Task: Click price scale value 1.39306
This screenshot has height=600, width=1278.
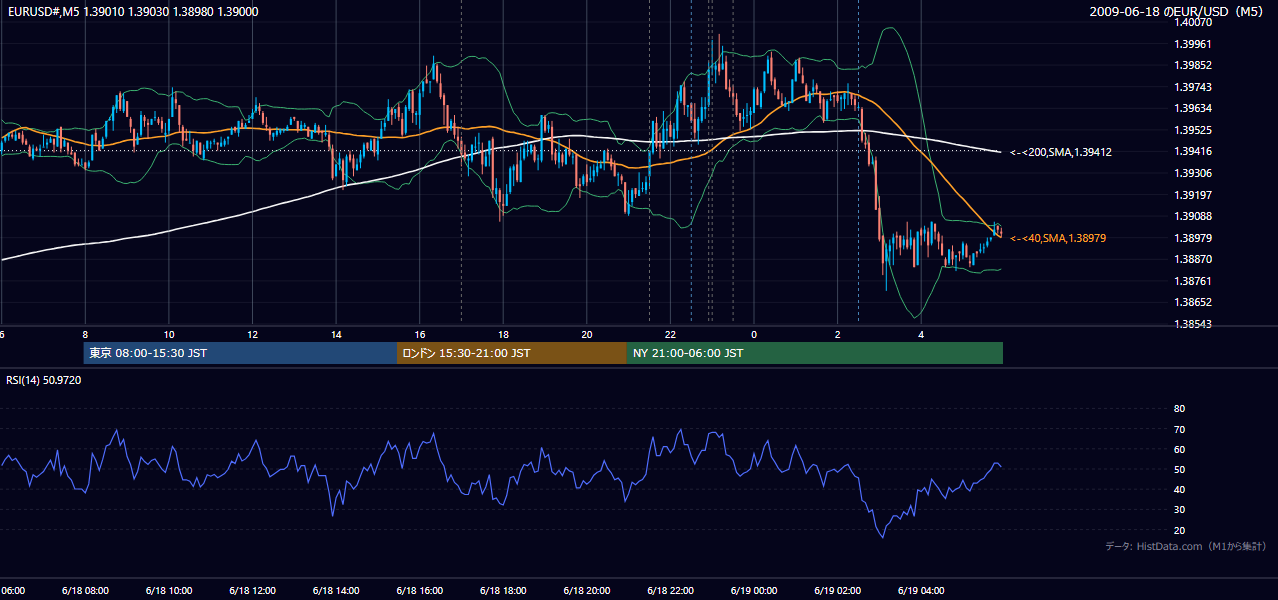Action: click(1194, 173)
